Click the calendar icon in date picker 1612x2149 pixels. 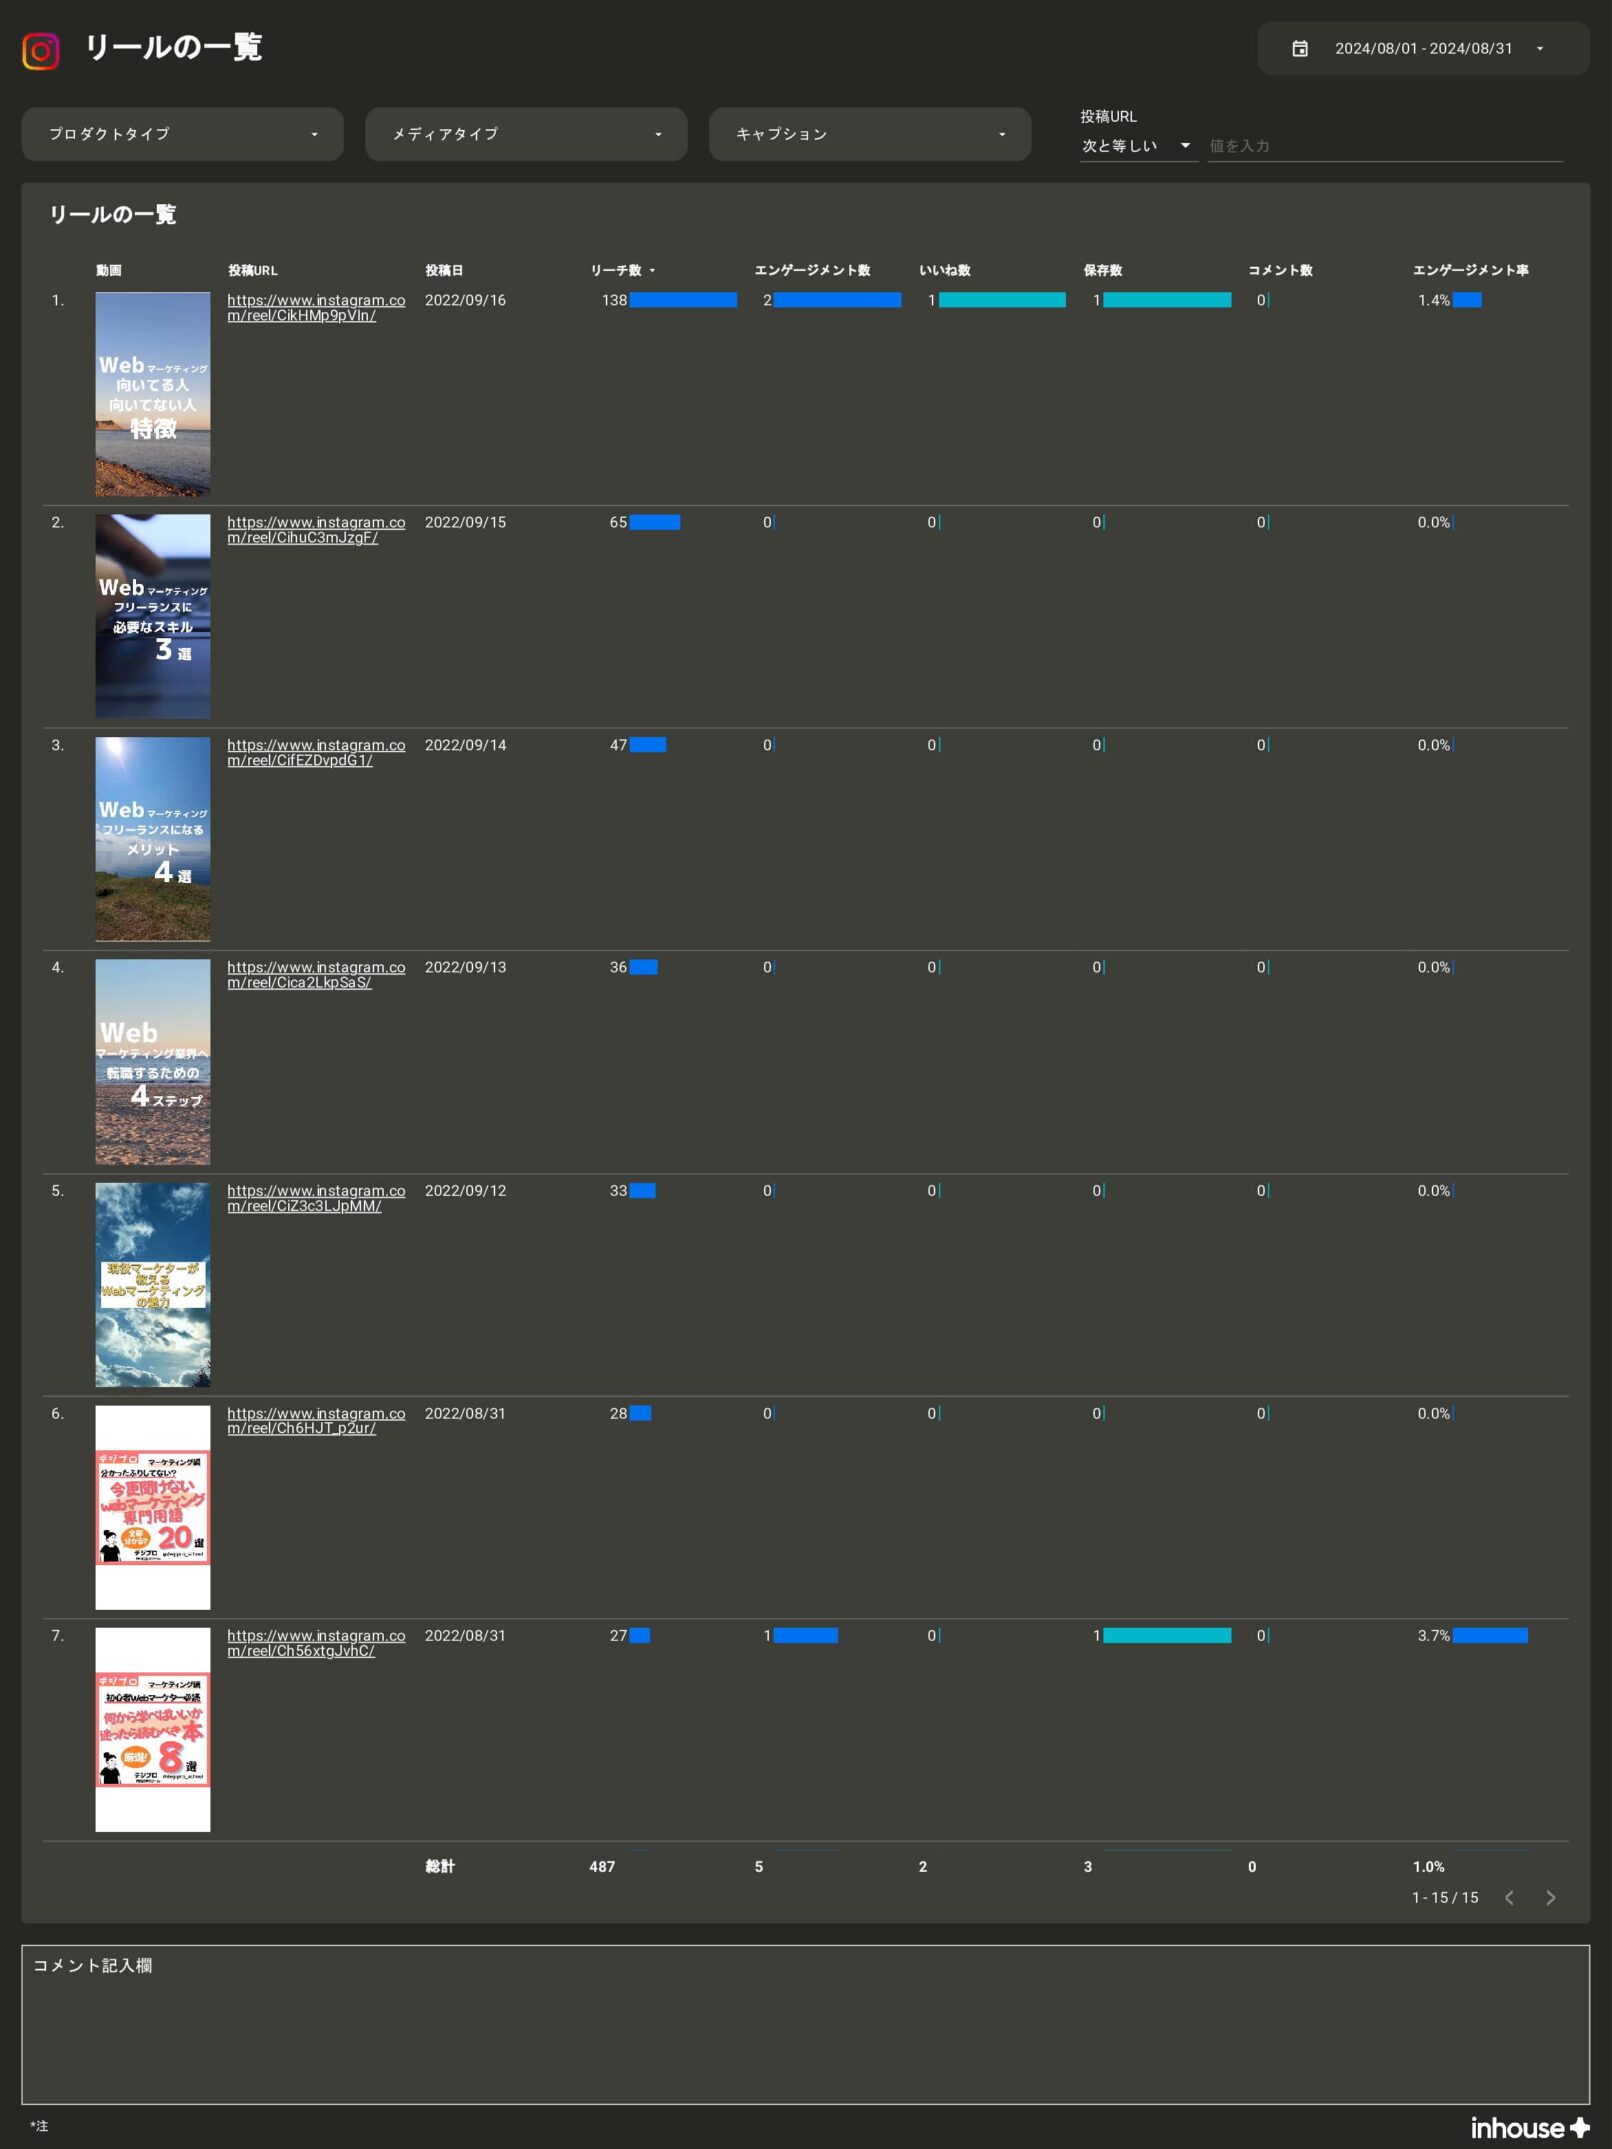tap(1299, 49)
